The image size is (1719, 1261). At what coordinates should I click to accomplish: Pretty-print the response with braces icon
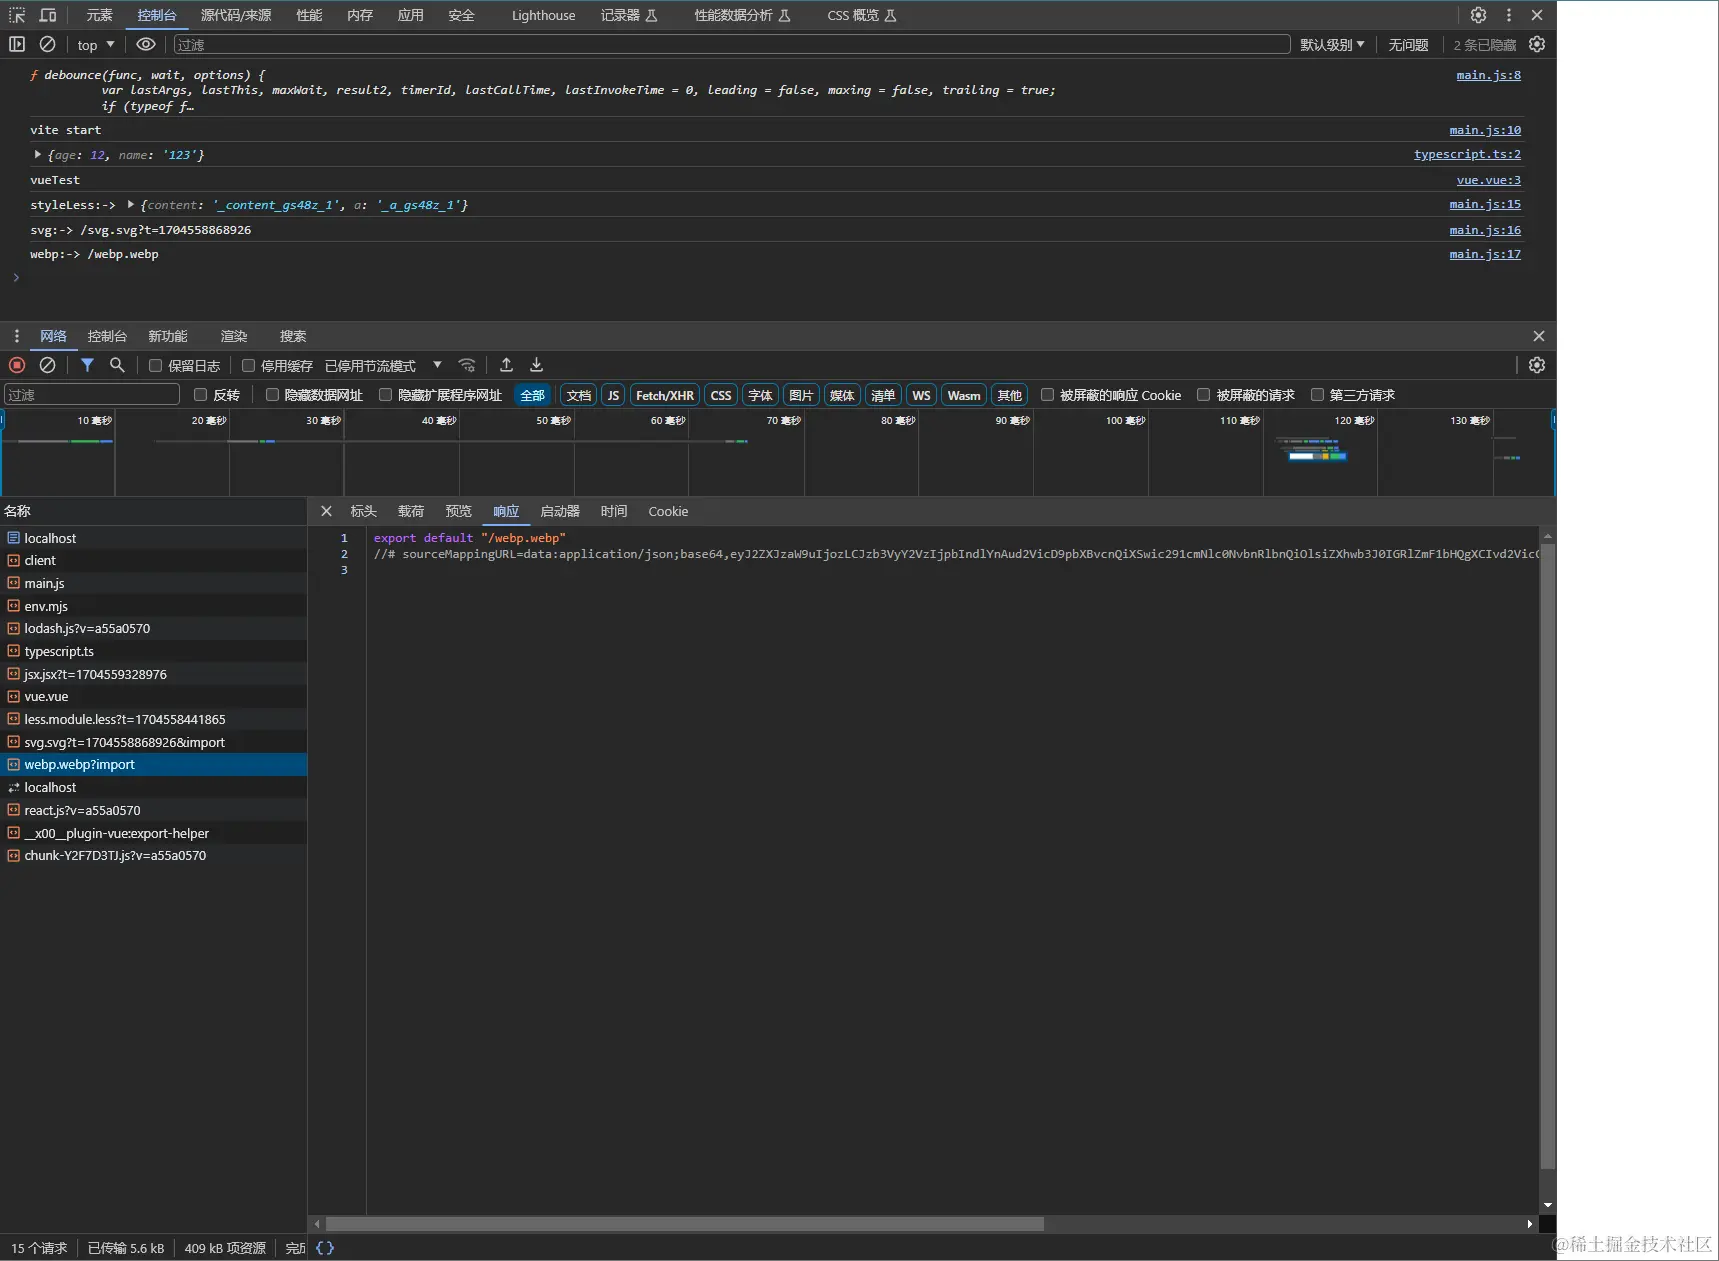pos(325,1248)
